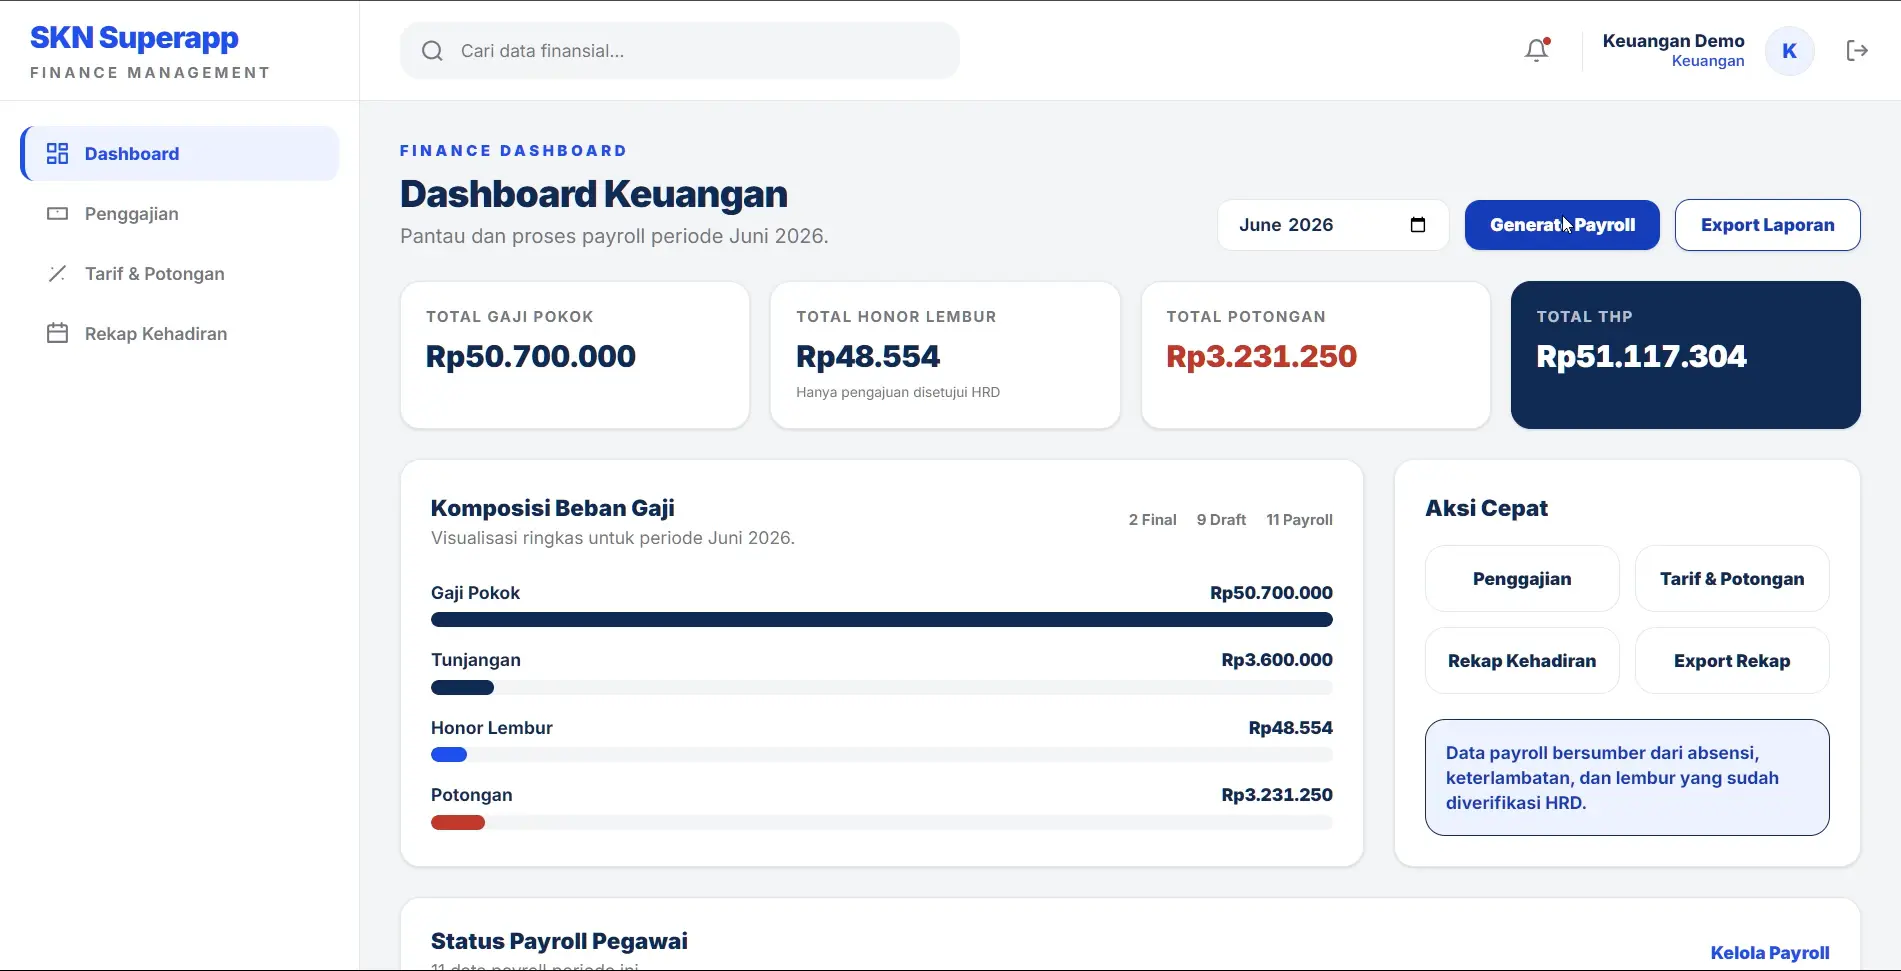Click the Dashboard grid icon in sidebar
Screen dimensions: 1901x971
point(58,153)
